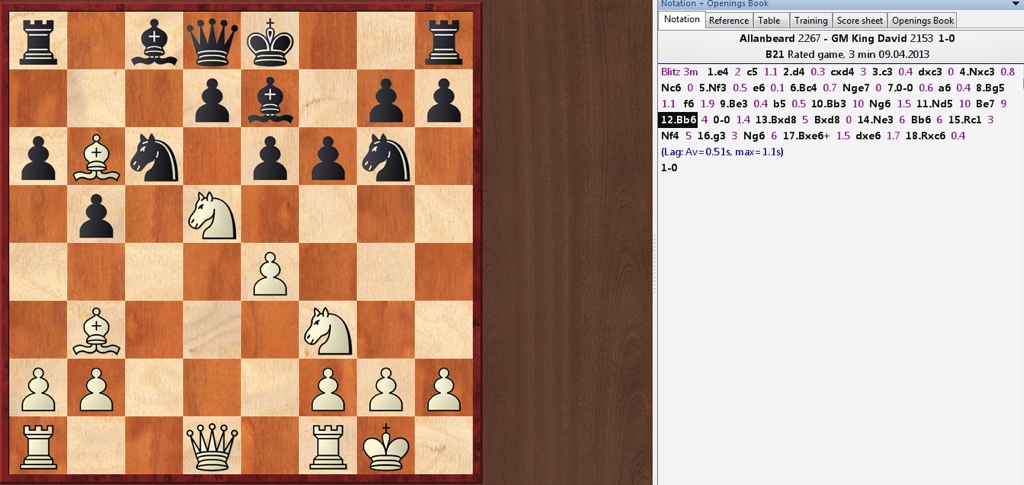The height and width of the screenshot is (485, 1024).
Task: Select the white pawn on e4
Action: pos(270,272)
